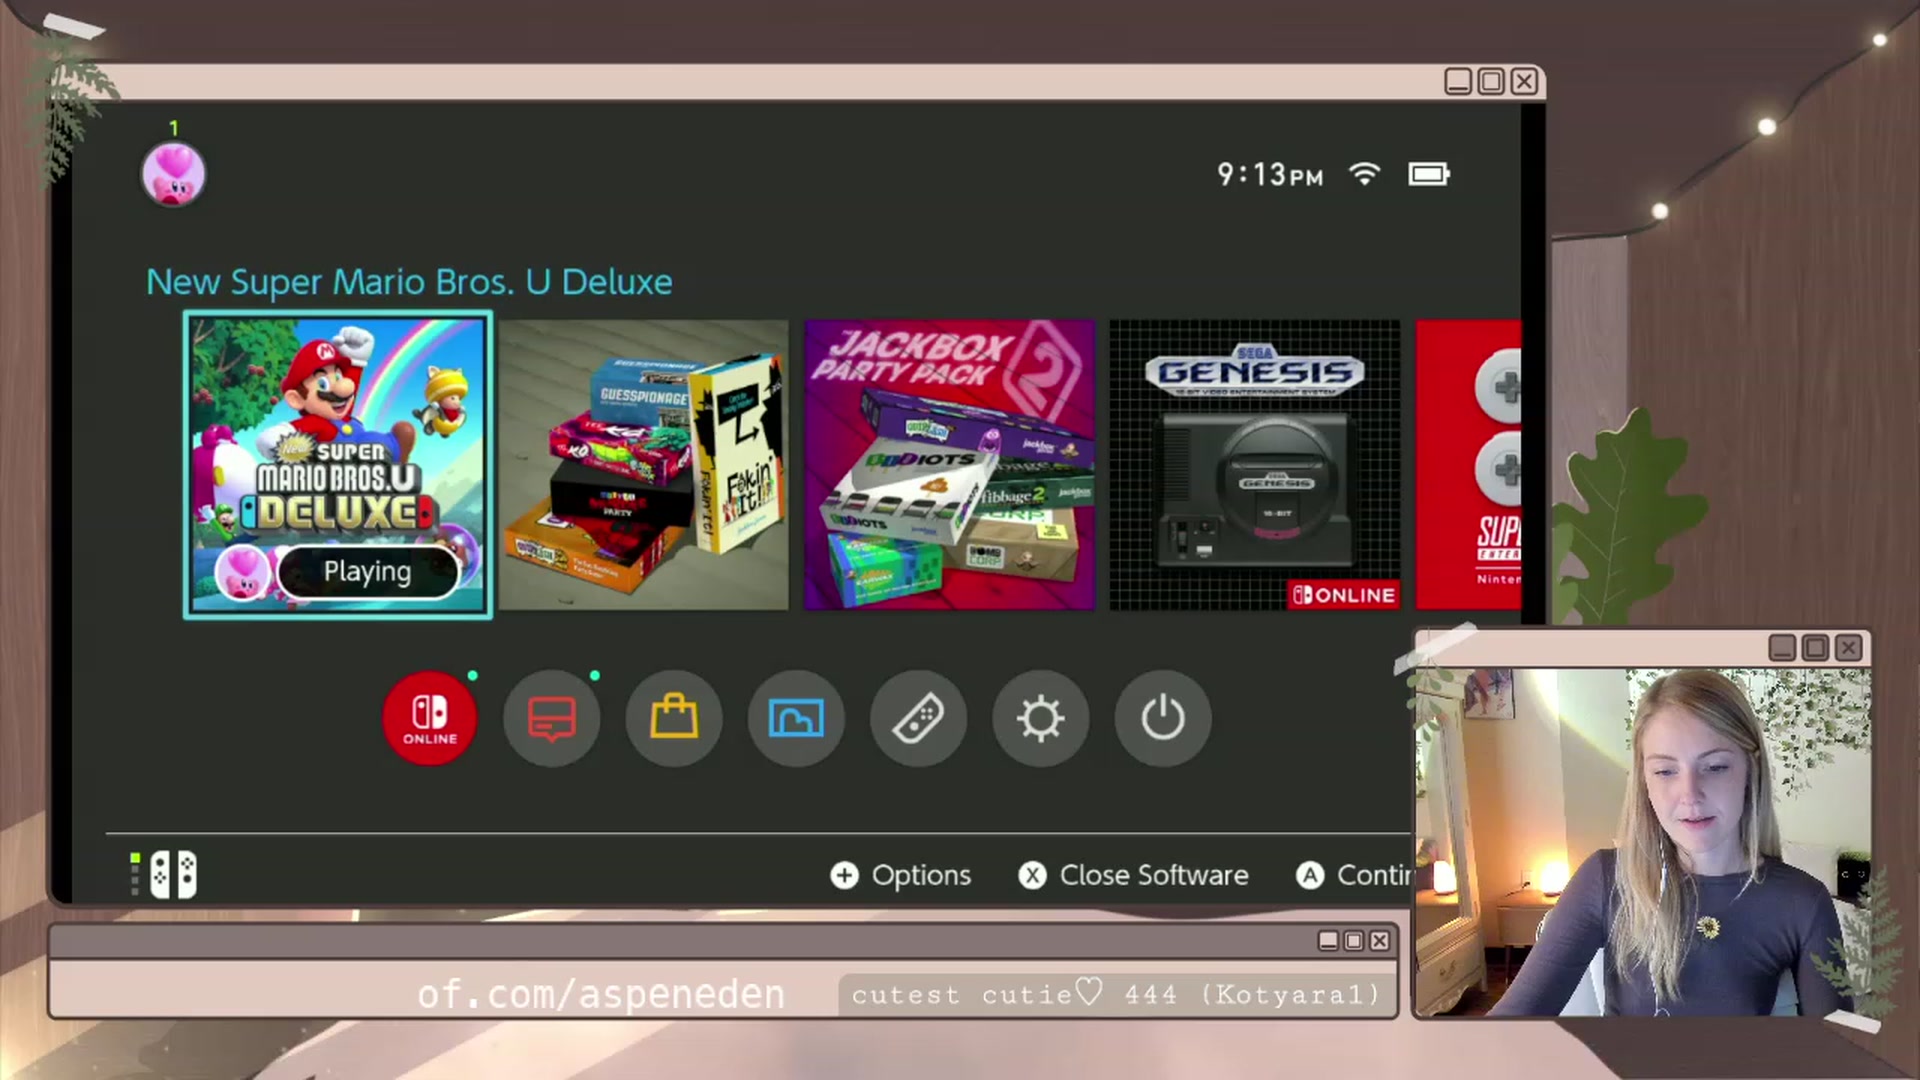The height and width of the screenshot is (1080, 1920).
Task: Maximize the webcam overlay window
Action: tap(1816, 648)
